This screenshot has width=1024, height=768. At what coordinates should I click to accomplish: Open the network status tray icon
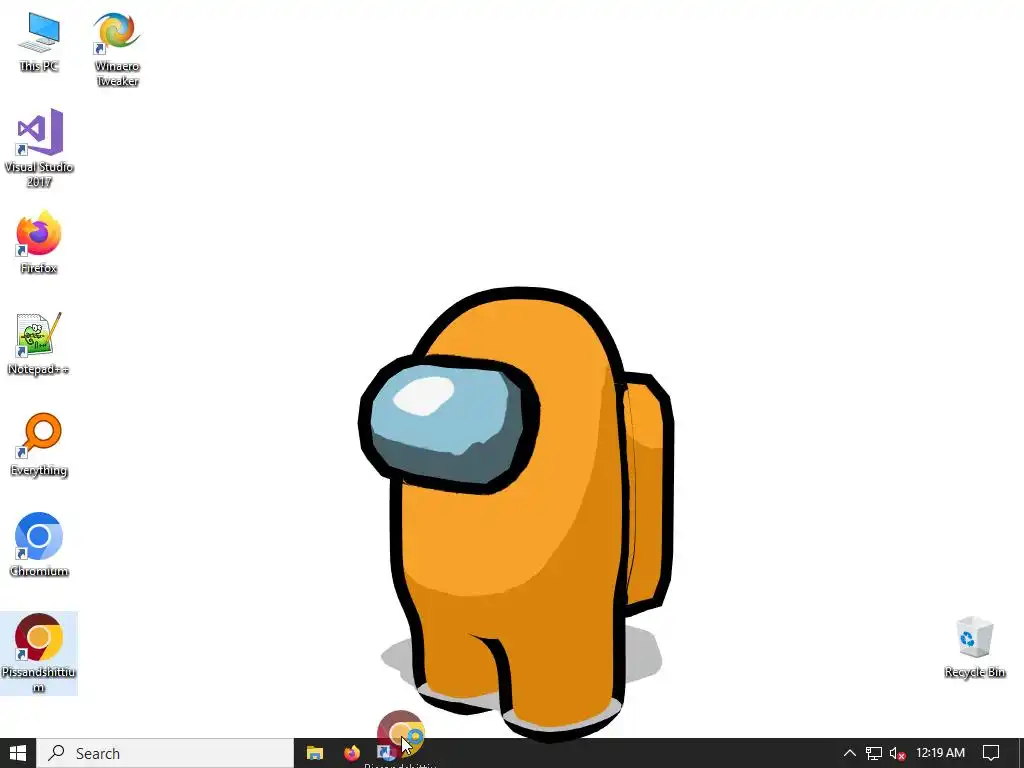873,753
